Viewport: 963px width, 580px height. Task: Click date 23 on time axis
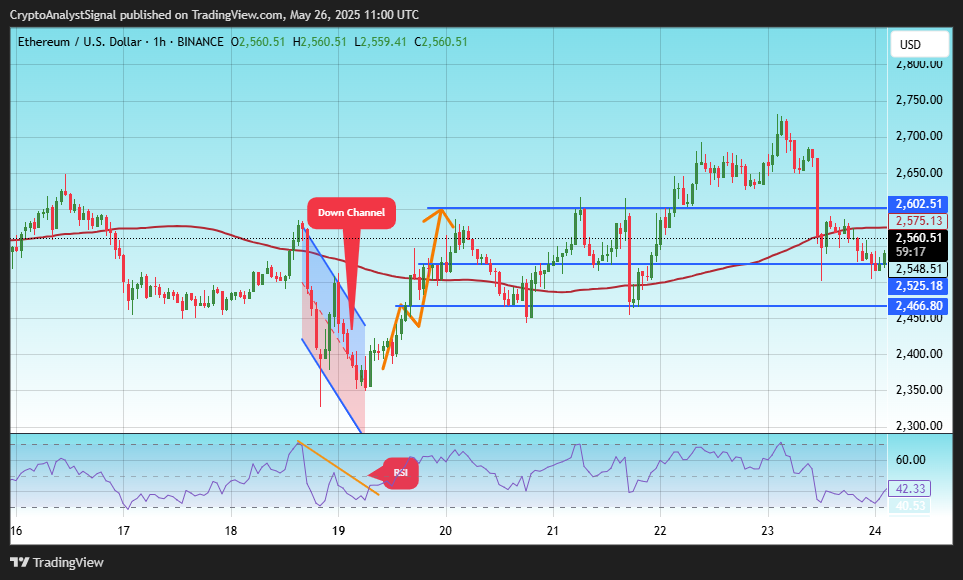[x=768, y=531]
